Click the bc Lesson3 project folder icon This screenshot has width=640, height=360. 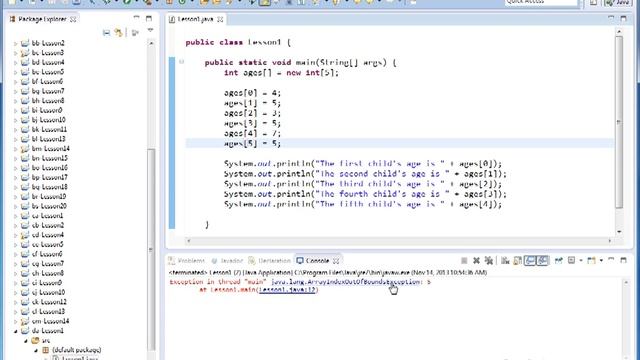click(x=25, y=53)
